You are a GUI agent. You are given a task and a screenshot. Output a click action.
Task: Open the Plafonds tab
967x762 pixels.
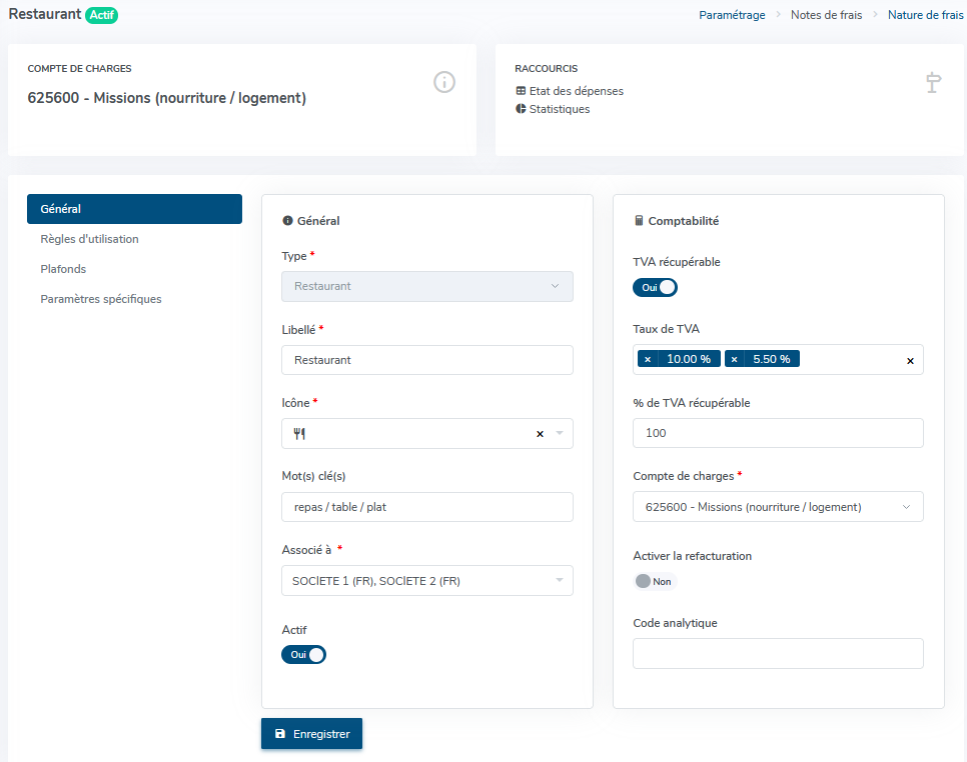[64, 269]
